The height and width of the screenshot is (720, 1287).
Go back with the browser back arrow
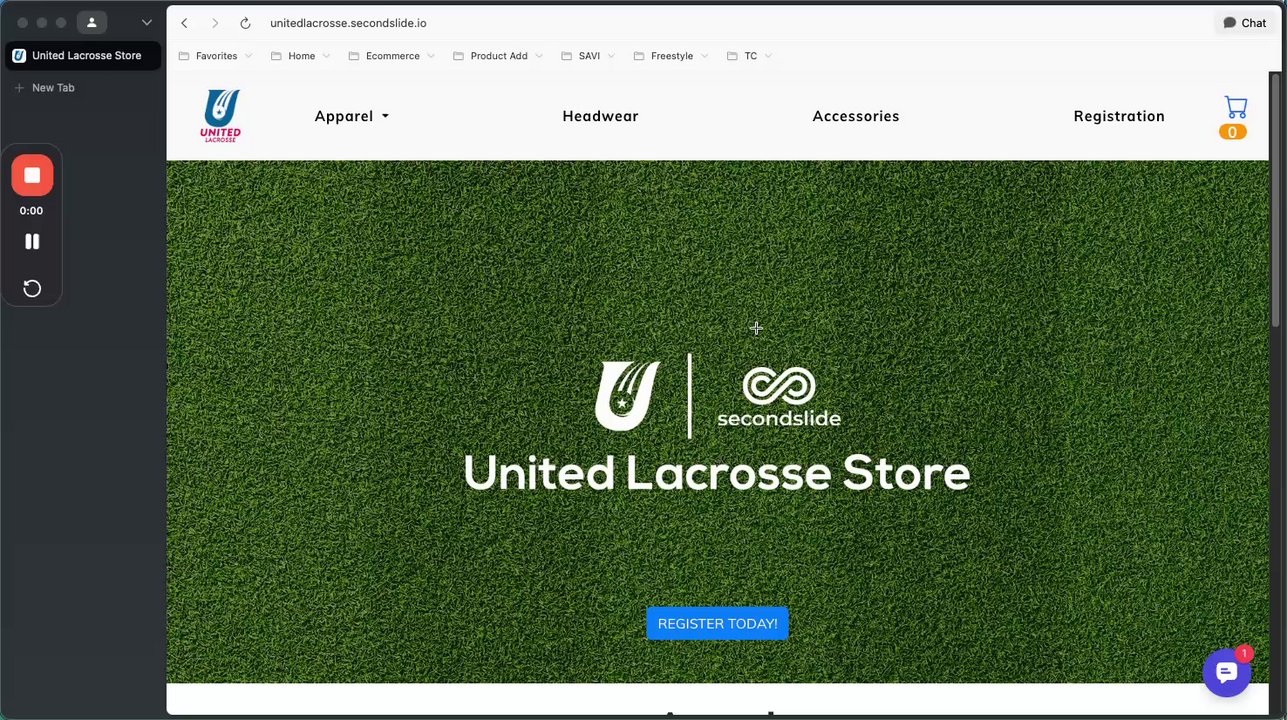(184, 23)
